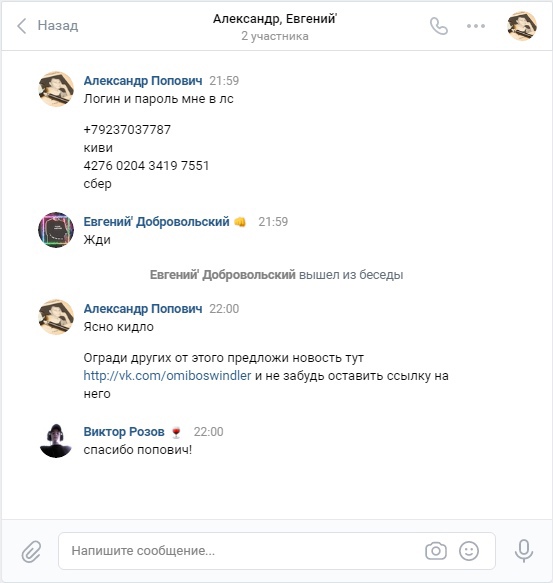Screen dimensions: 553x583
Task: Click the Назад back label
Action: click(58, 26)
